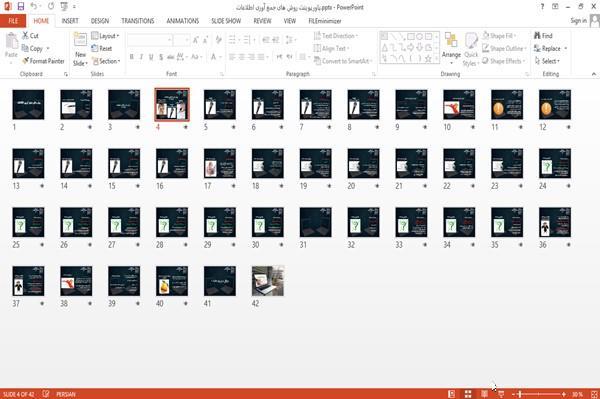The height and width of the screenshot is (399, 600).
Task: Open the Select dropdown in Editing
Action: click(547, 61)
